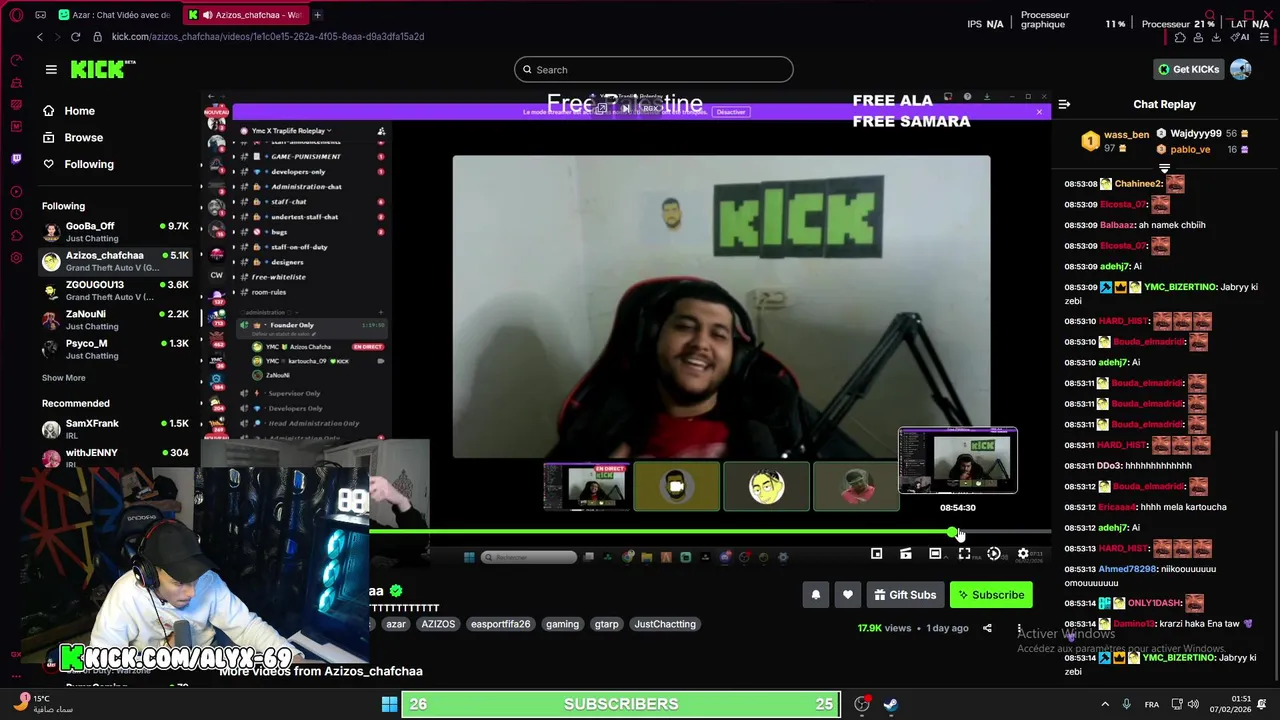Select the azar tag
1280x720 pixels.
397,624
